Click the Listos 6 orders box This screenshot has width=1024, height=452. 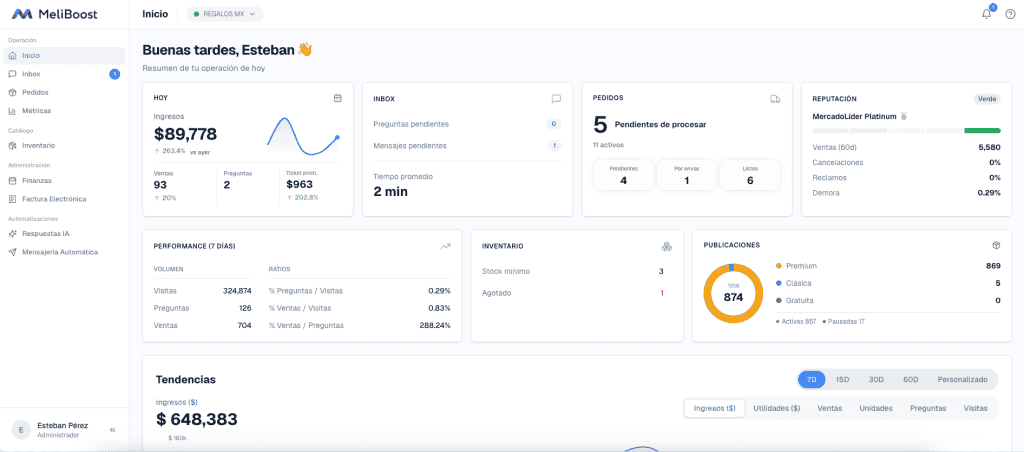pos(750,174)
